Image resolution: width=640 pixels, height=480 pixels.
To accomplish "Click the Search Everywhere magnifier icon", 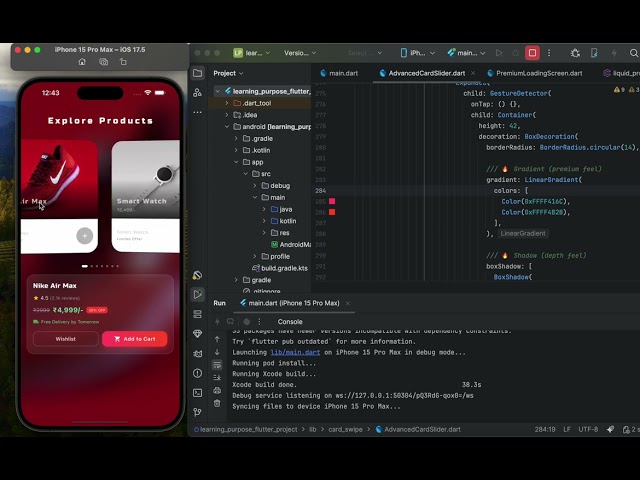I will [633, 53].
